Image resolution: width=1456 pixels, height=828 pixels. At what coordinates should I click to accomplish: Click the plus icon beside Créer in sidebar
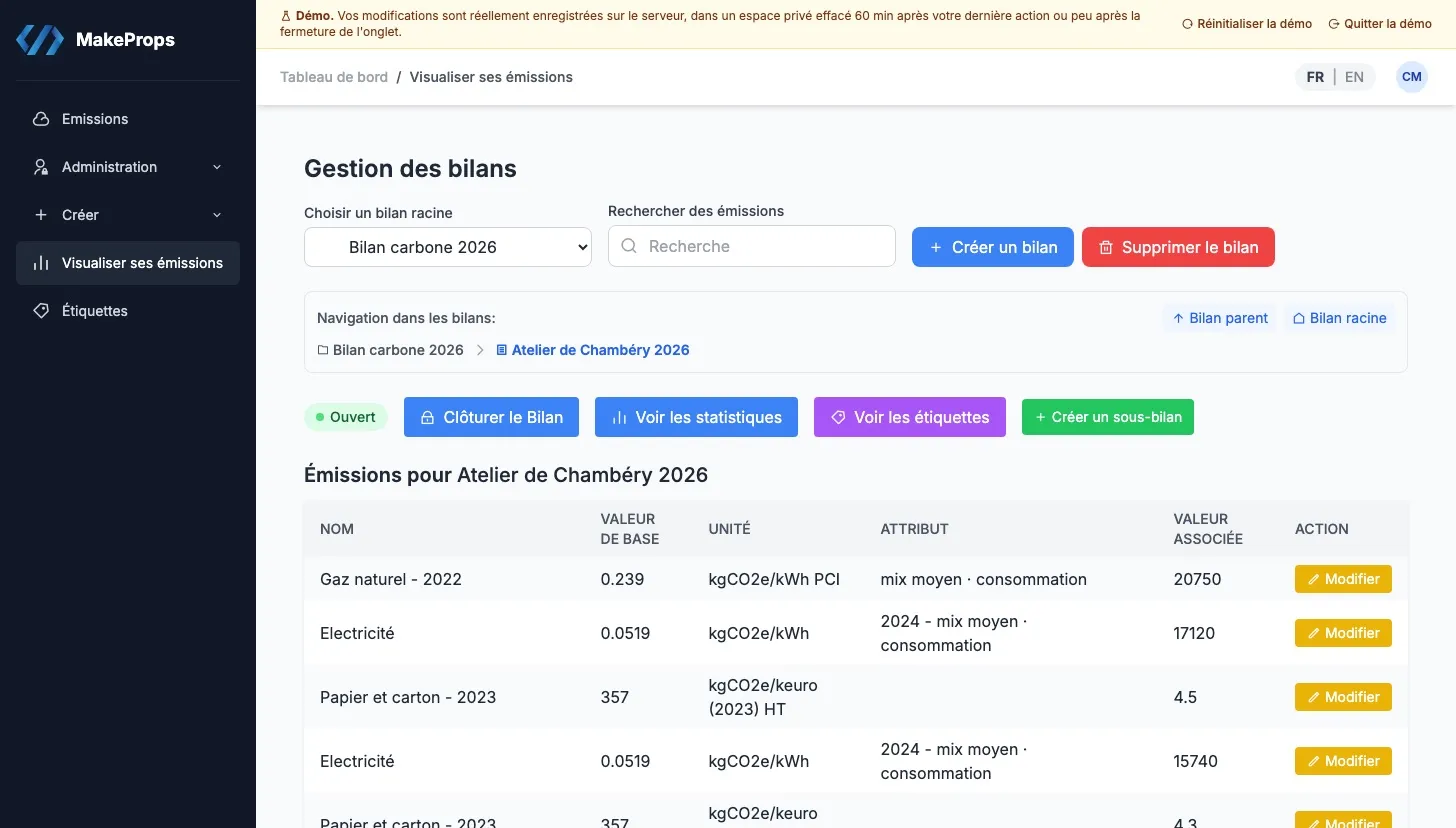(x=41, y=215)
